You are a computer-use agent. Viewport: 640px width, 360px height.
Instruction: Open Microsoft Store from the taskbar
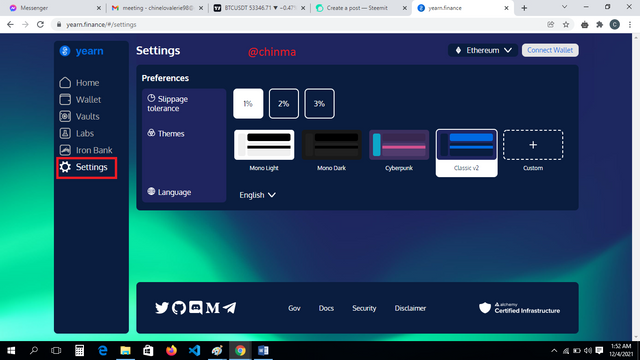[148, 351]
